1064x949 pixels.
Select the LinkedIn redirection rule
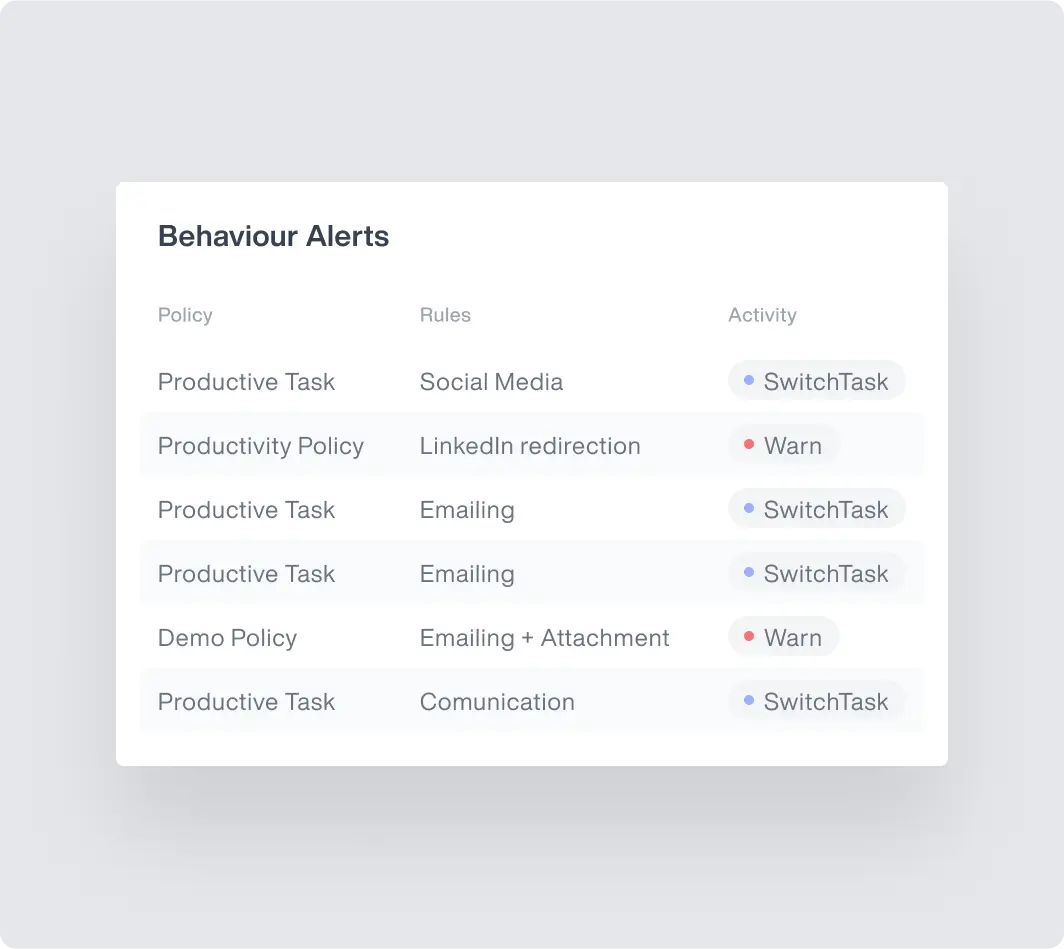tap(530, 446)
